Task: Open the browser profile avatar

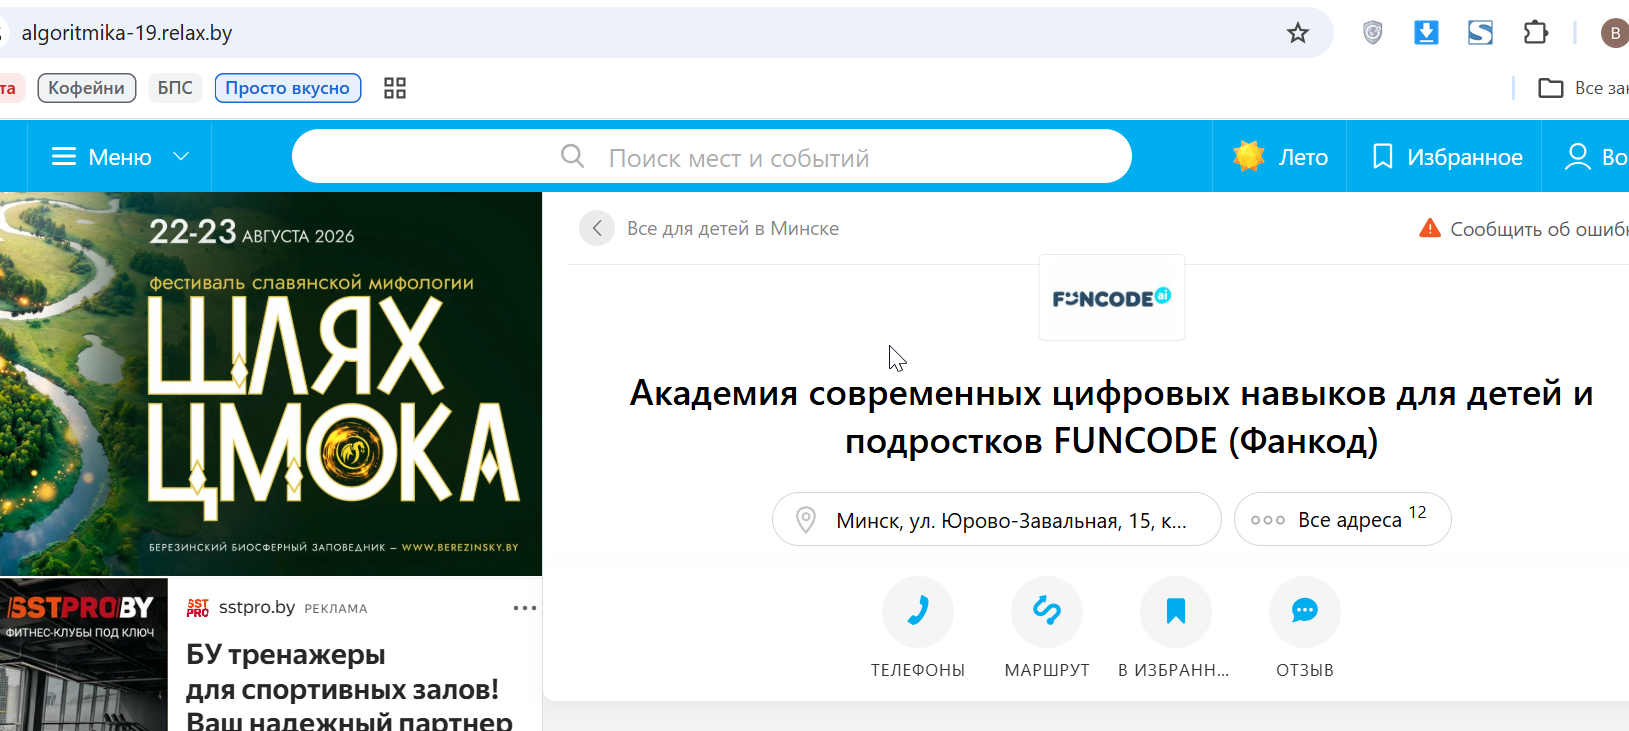Action: point(1614,33)
